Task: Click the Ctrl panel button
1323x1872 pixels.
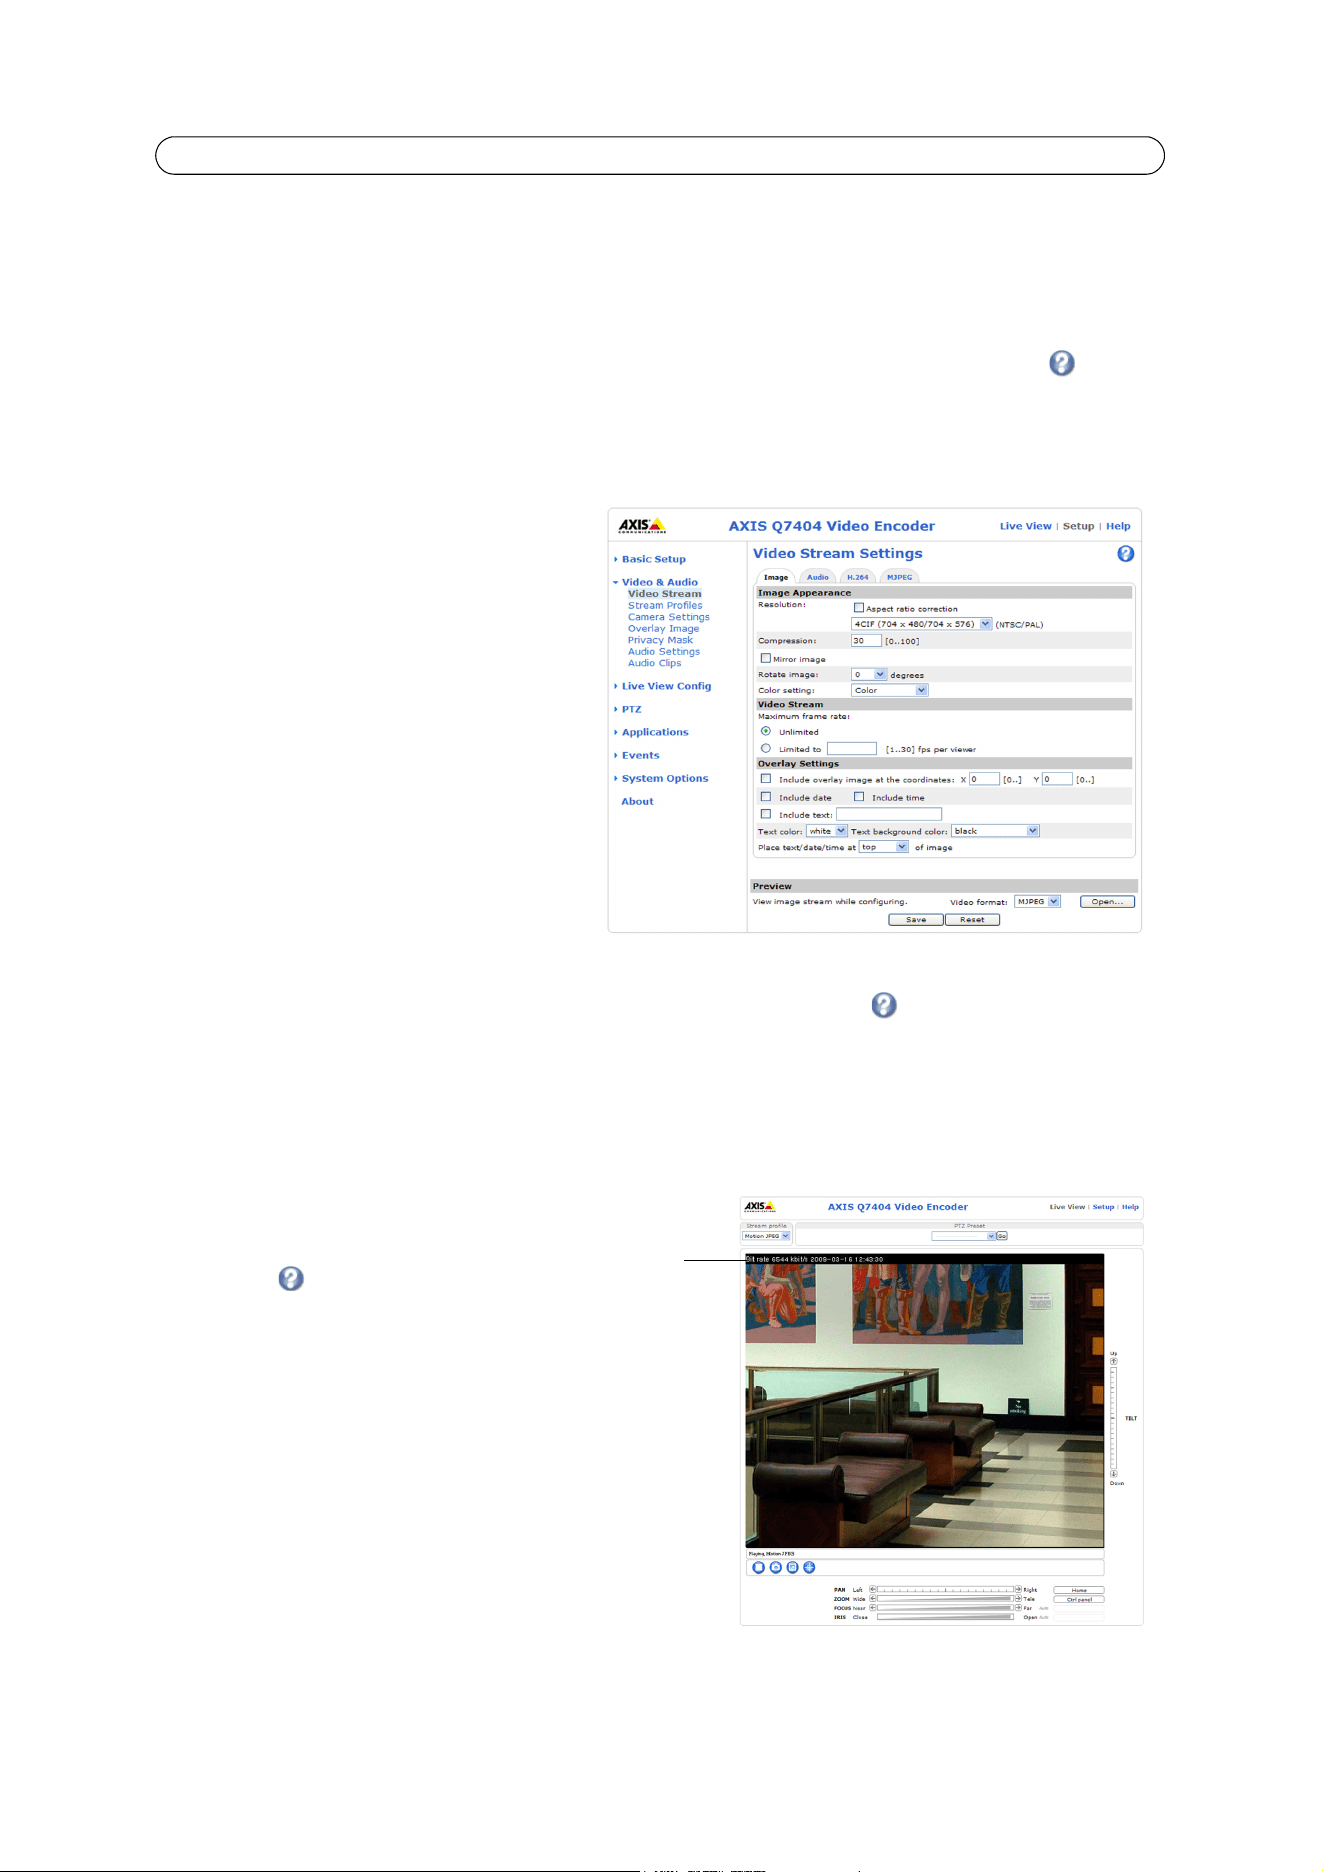Action: 1079,1599
